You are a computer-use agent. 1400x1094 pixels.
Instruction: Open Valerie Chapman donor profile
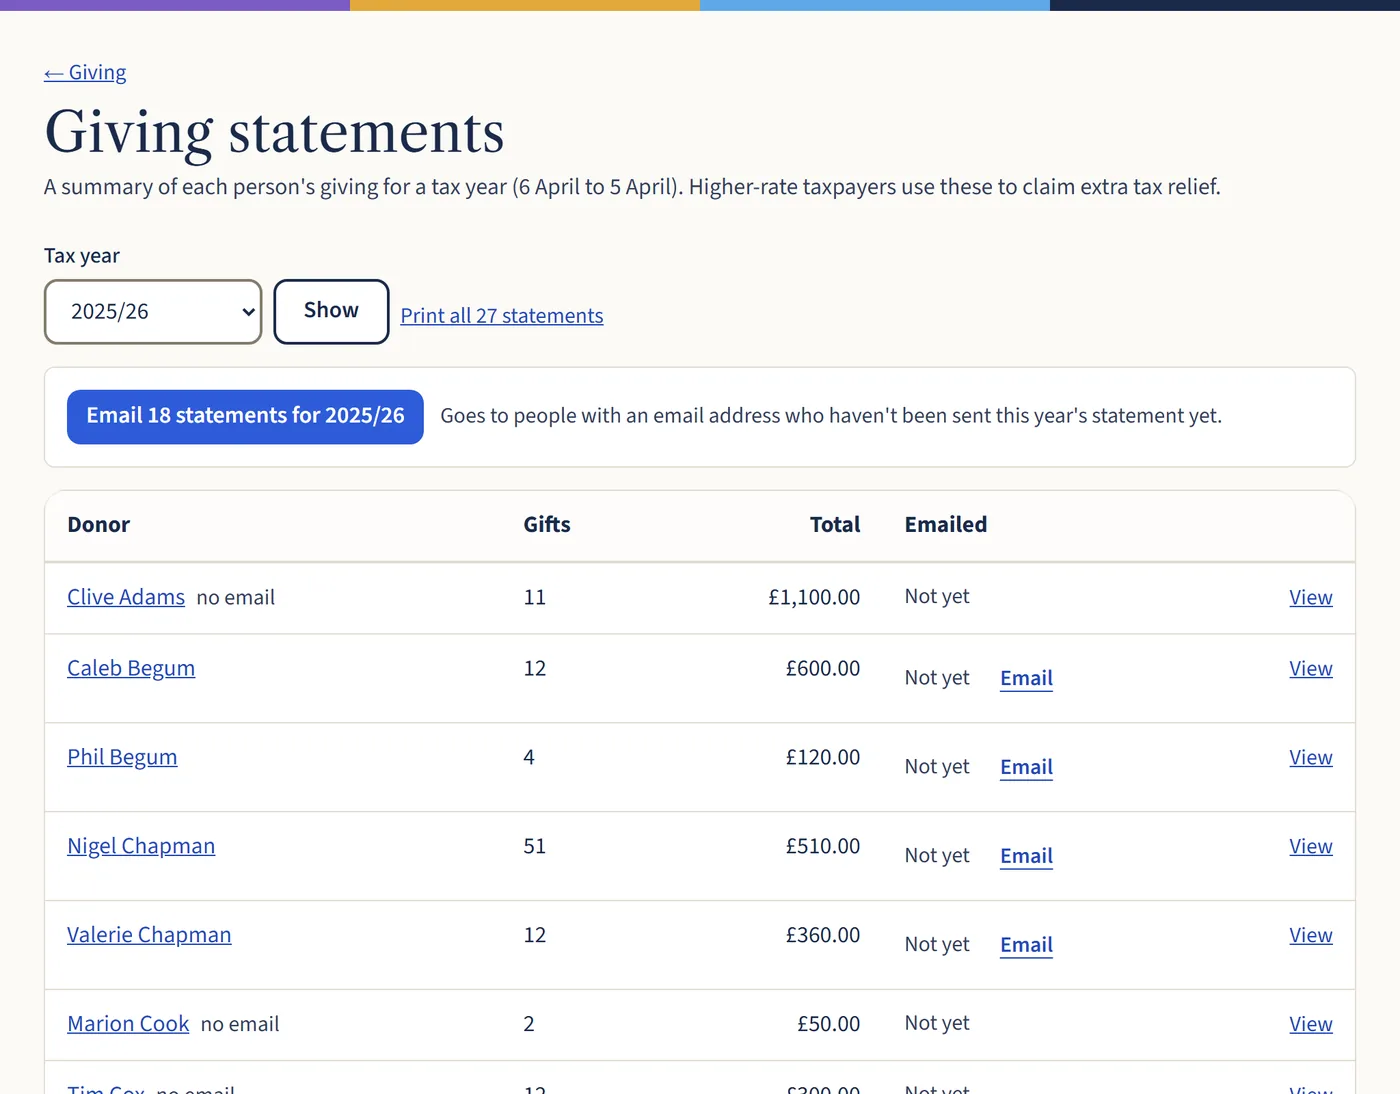tap(149, 935)
